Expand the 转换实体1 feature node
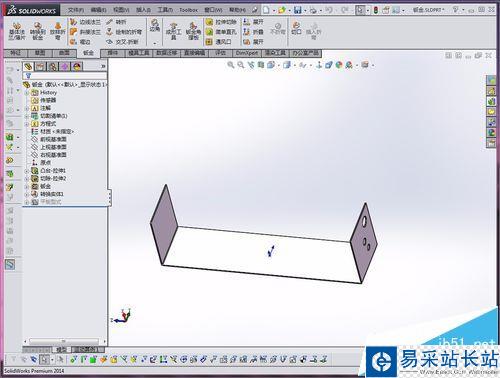500x378 pixels. [x=27, y=194]
